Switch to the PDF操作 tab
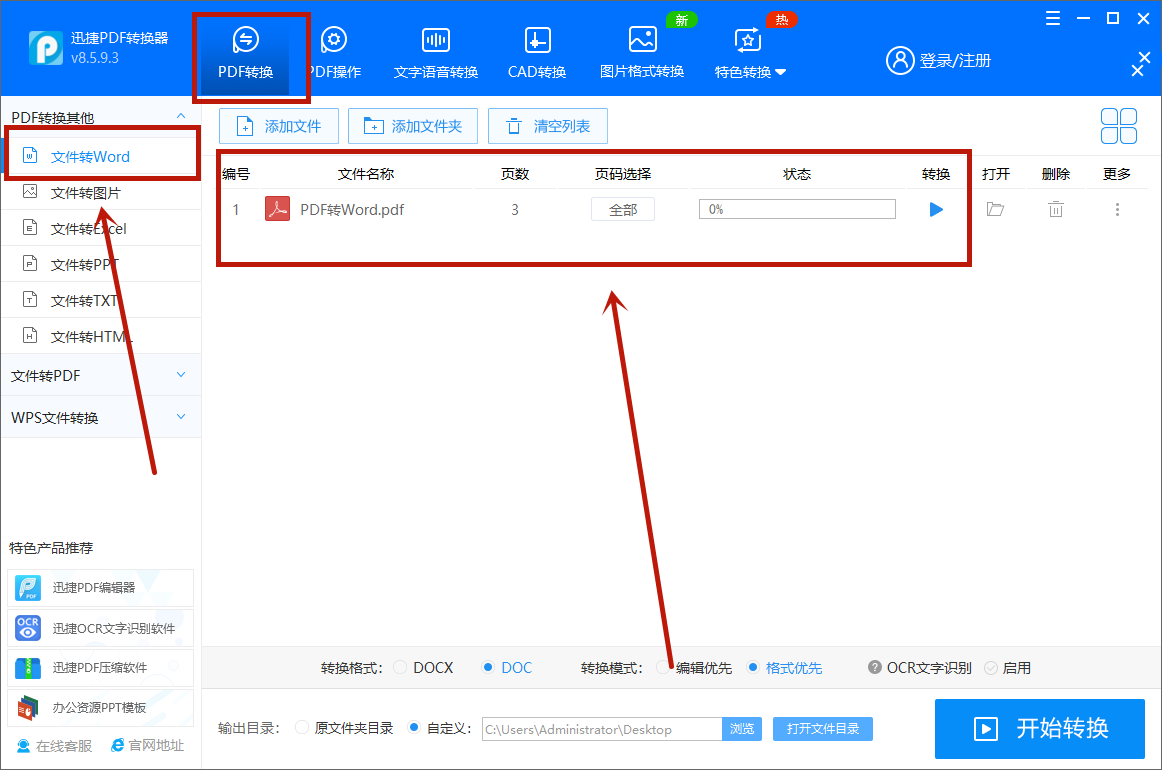Image resolution: width=1162 pixels, height=770 pixels. point(334,50)
